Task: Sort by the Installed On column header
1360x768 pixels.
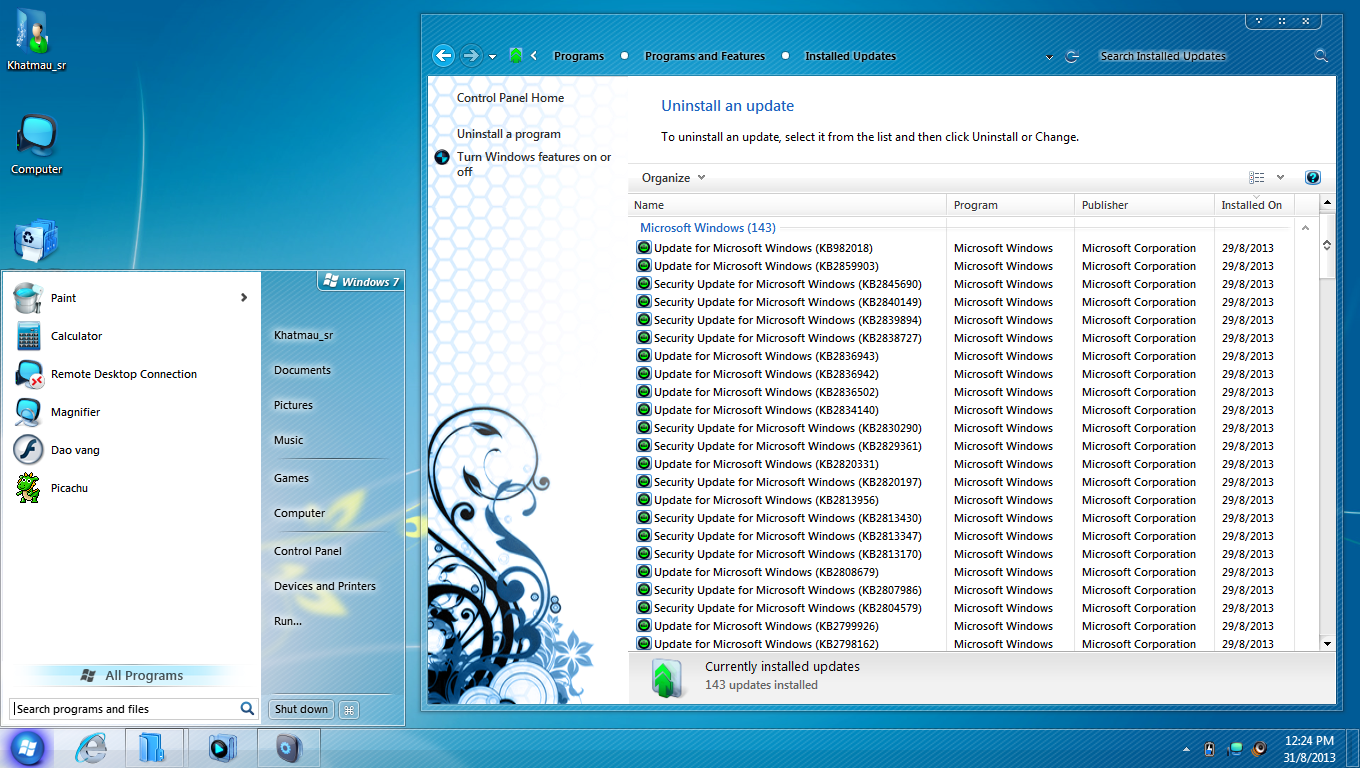Action: point(1254,205)
